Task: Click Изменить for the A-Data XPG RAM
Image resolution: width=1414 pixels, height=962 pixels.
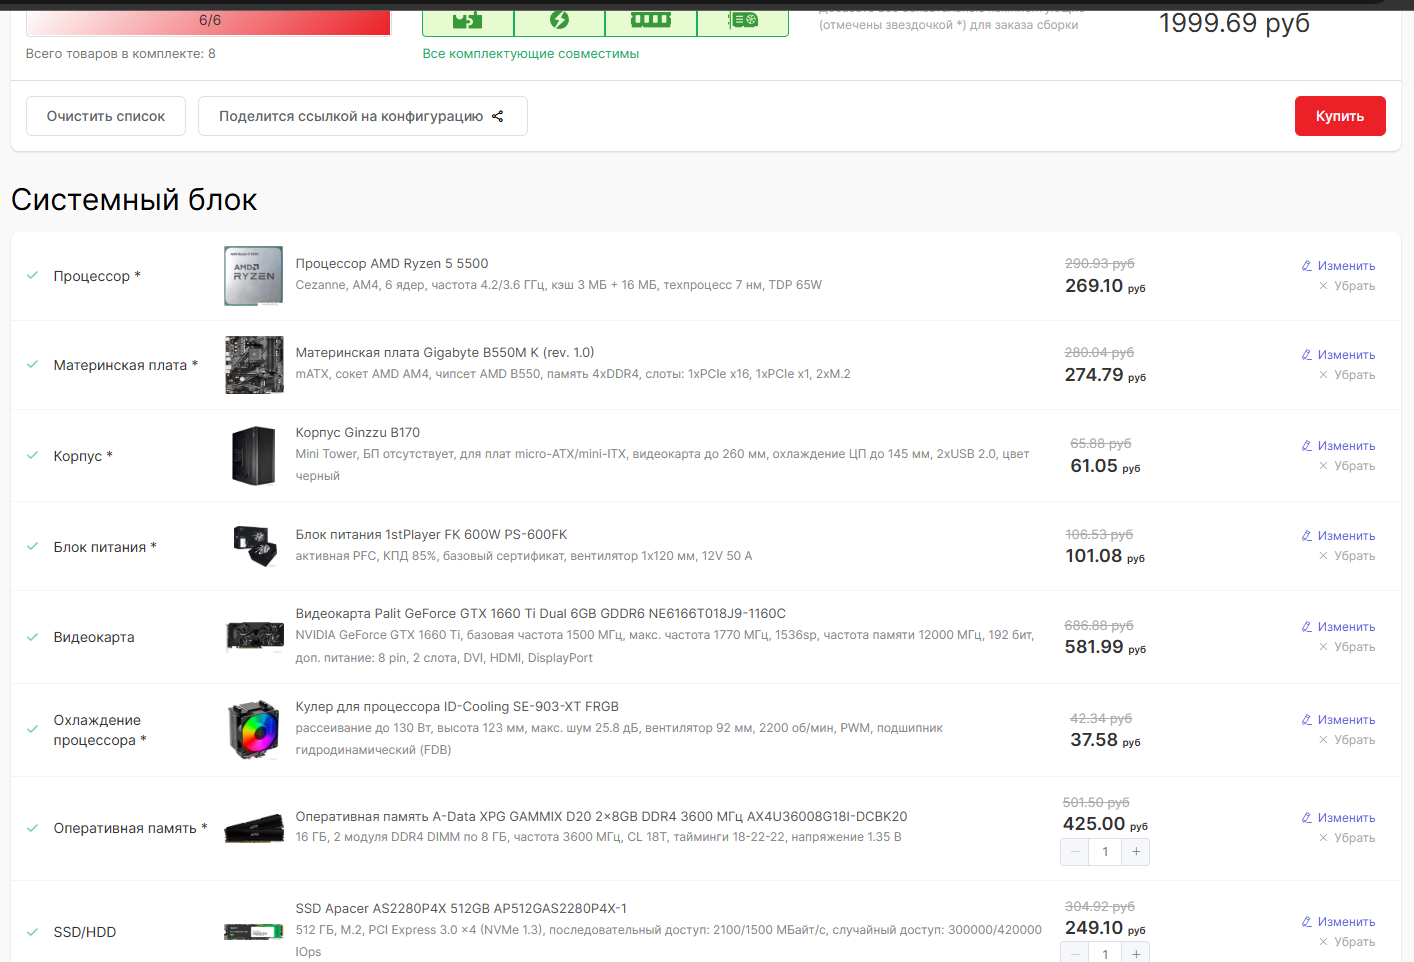Action: coord(1338,818)
